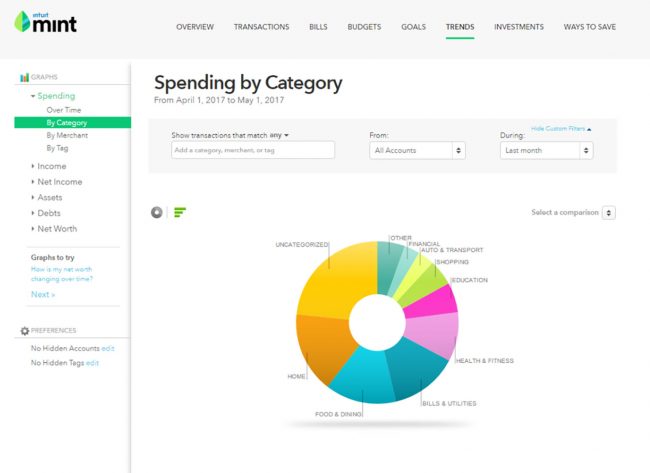Click the Next graphs to try link
Viewport: 650px width, 473px height.
[x=43, y=294]
